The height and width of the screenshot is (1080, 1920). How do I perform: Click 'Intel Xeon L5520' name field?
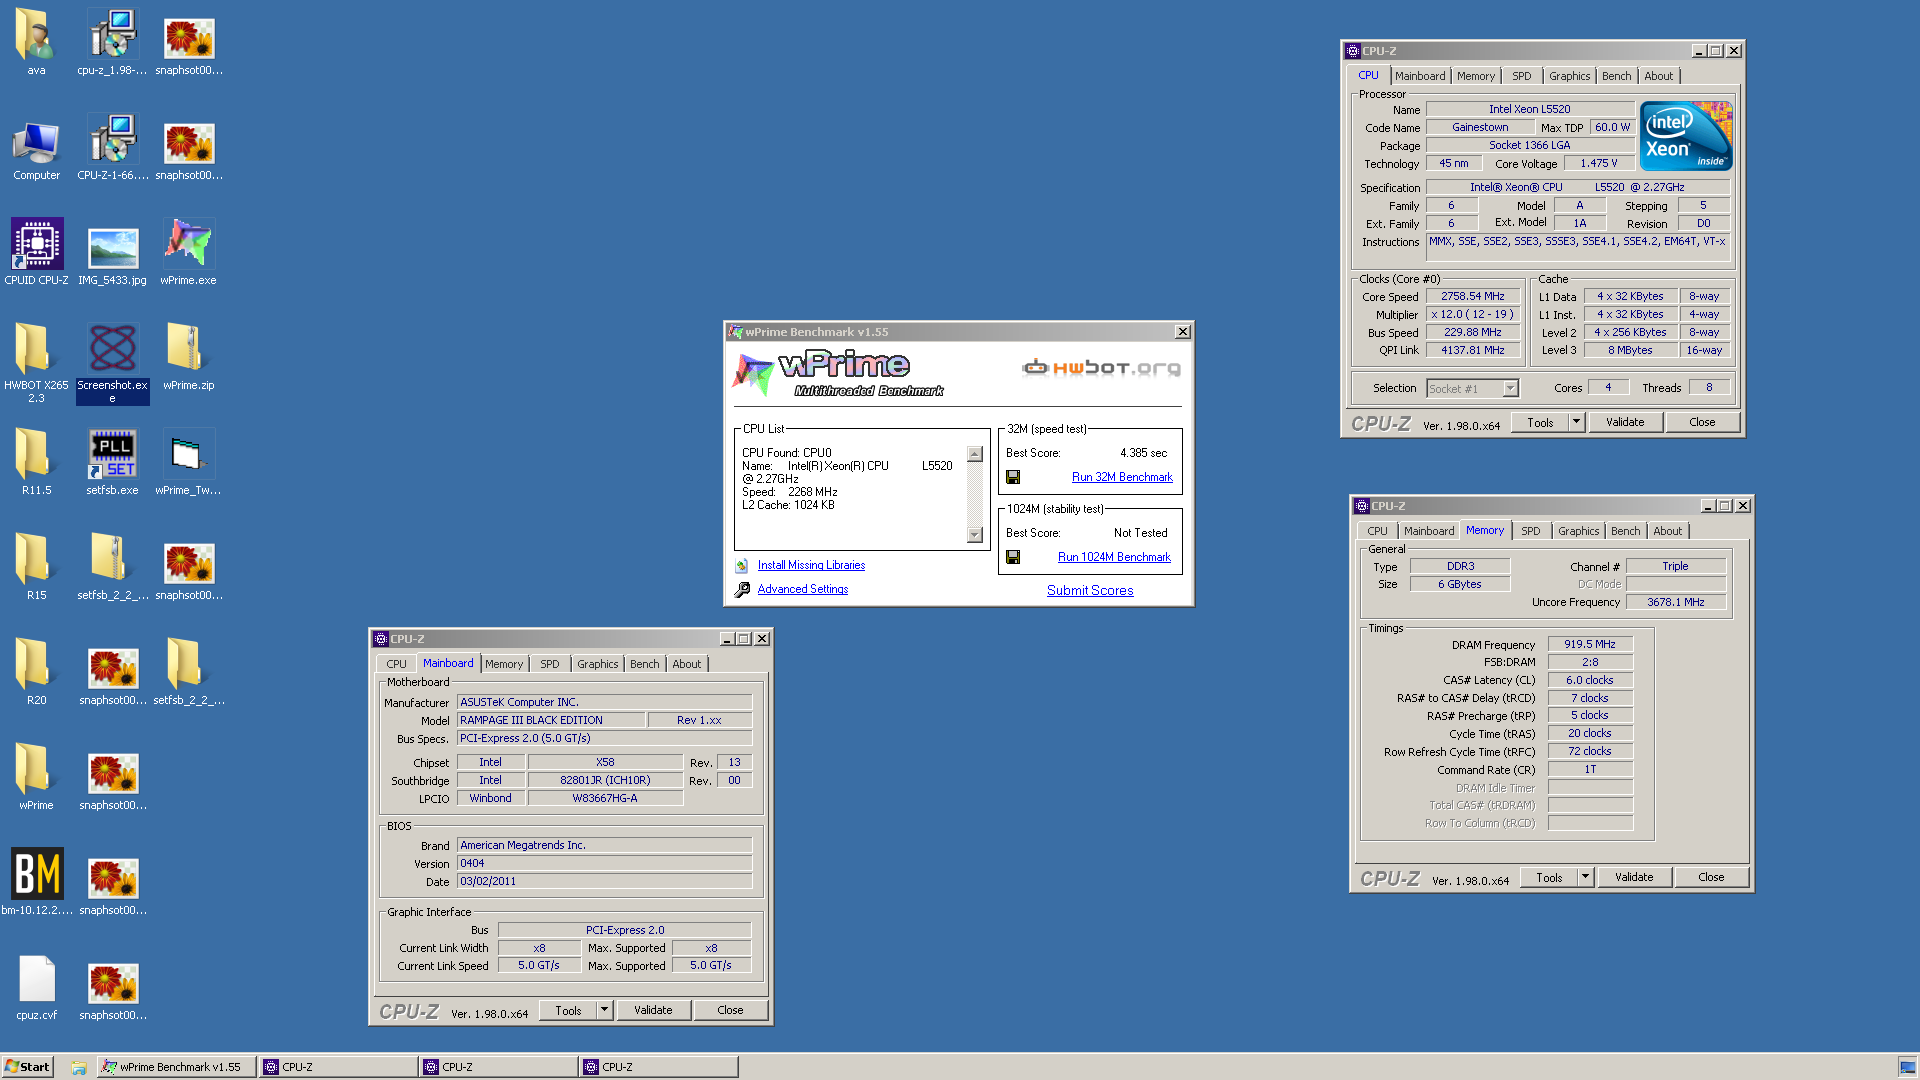point(1529,109)
